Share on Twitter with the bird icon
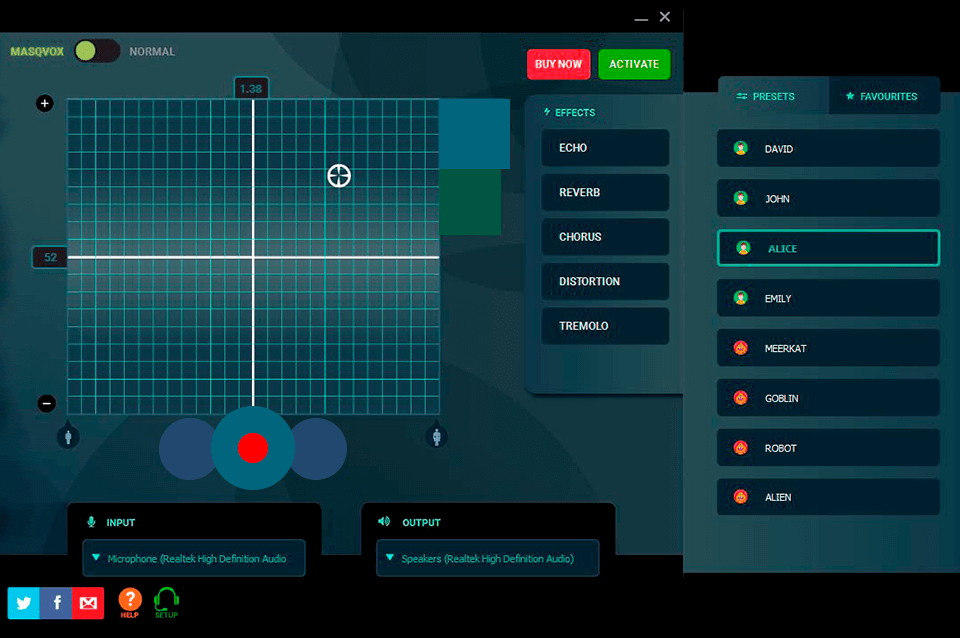 [23, 603]
